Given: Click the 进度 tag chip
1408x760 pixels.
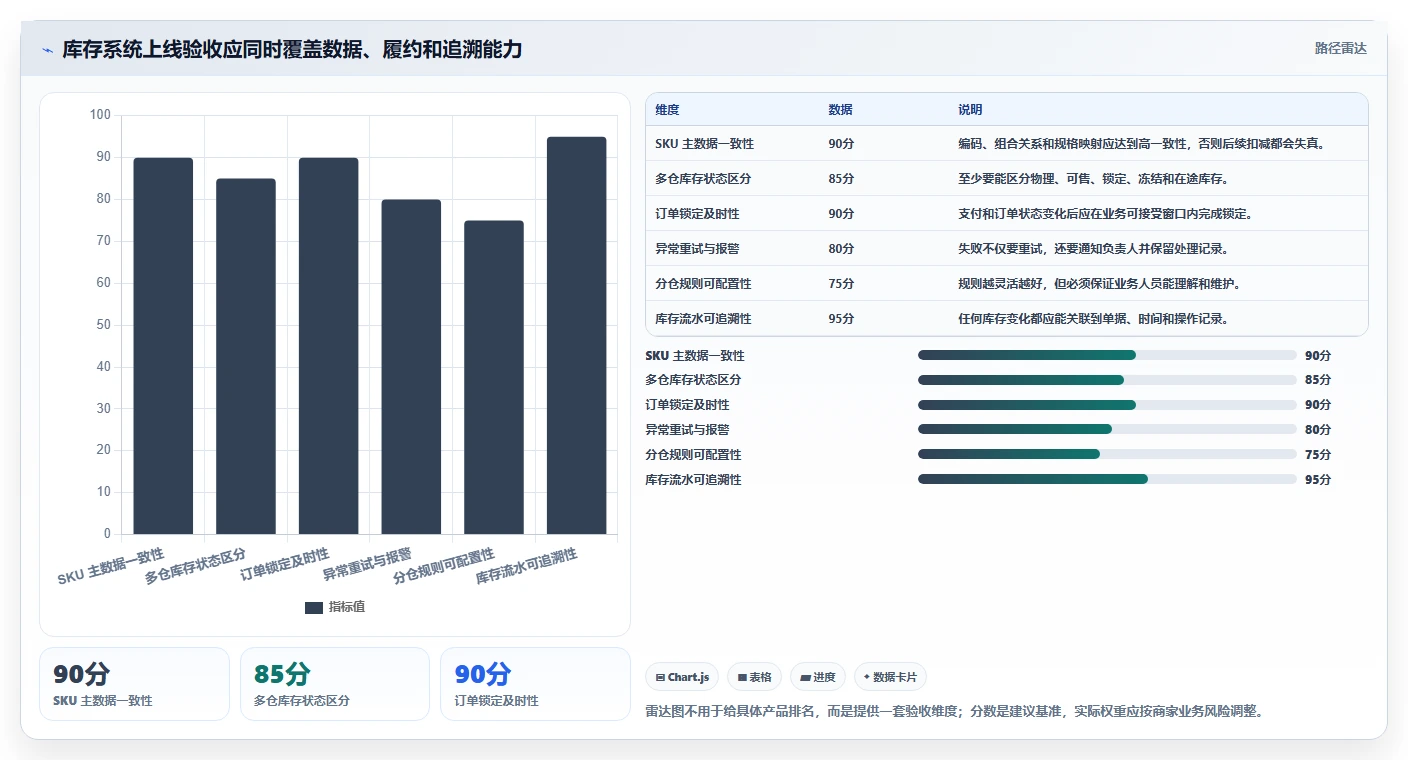Looking at the screenshot, I should click(818, 677).
